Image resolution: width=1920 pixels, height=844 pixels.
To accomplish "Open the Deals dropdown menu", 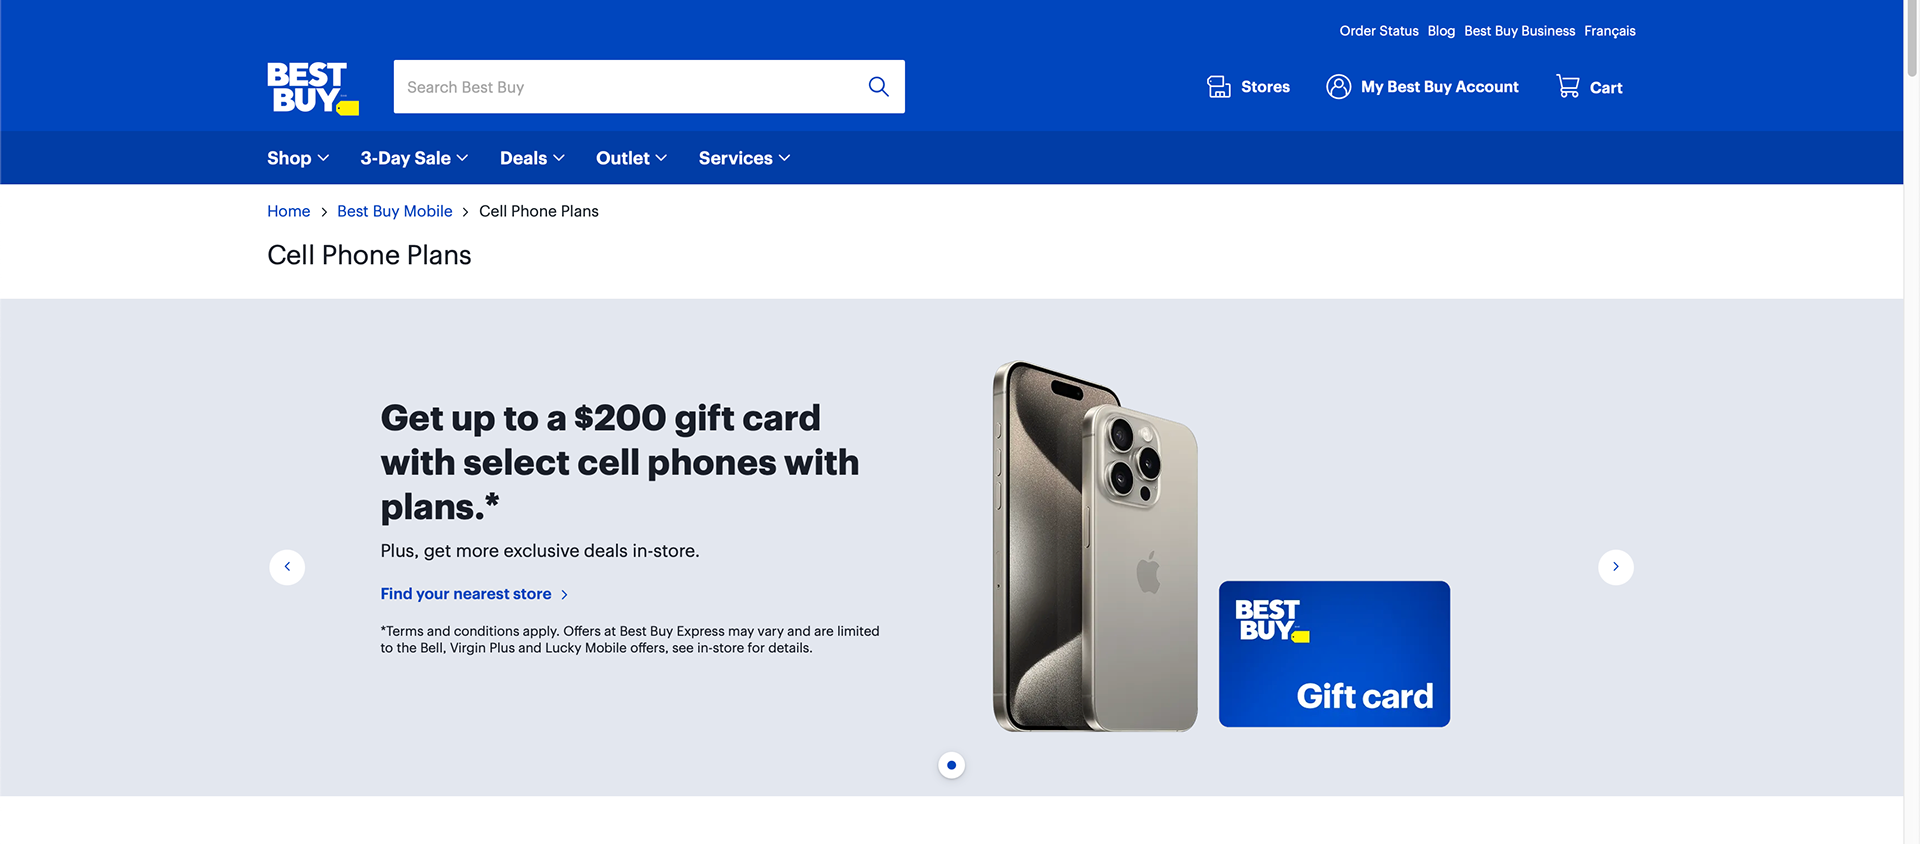I will [x=532, y=158].
